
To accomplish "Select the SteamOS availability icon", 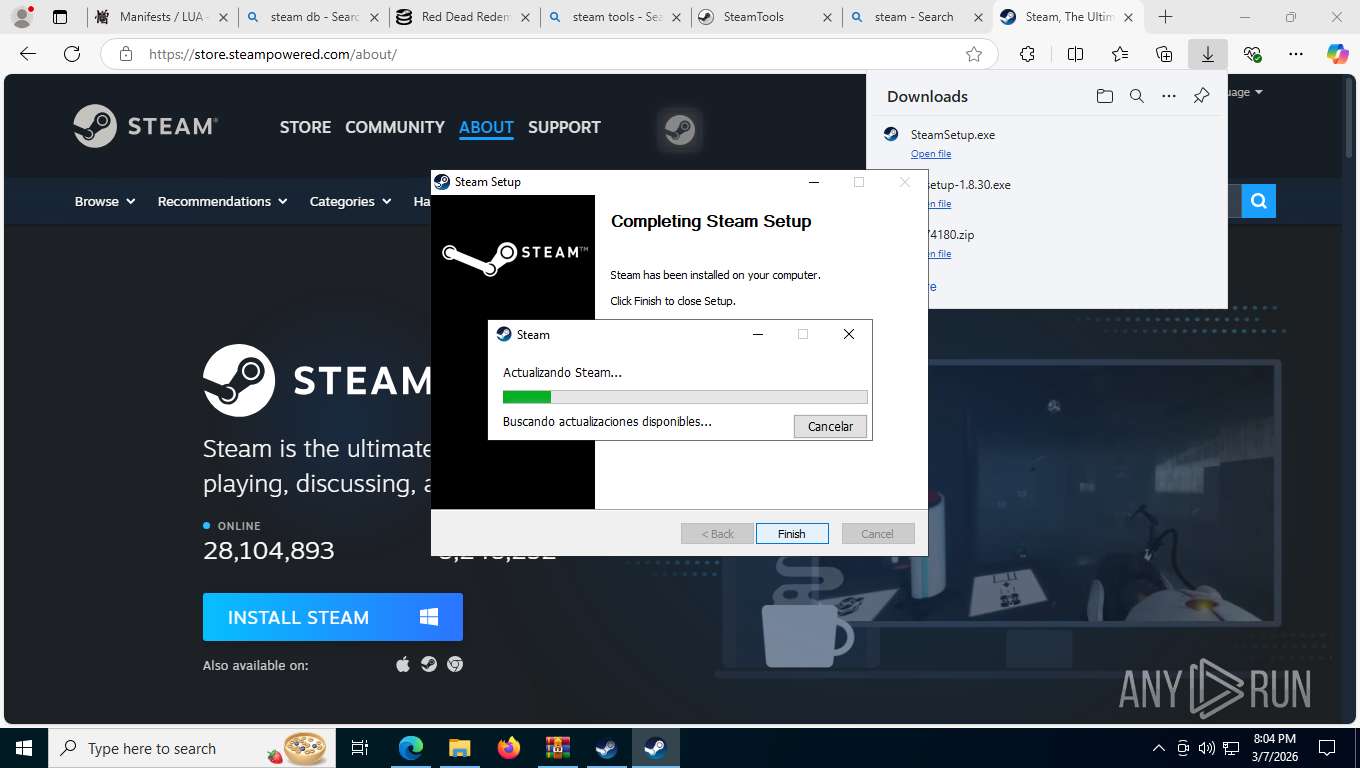I will 429,664.
